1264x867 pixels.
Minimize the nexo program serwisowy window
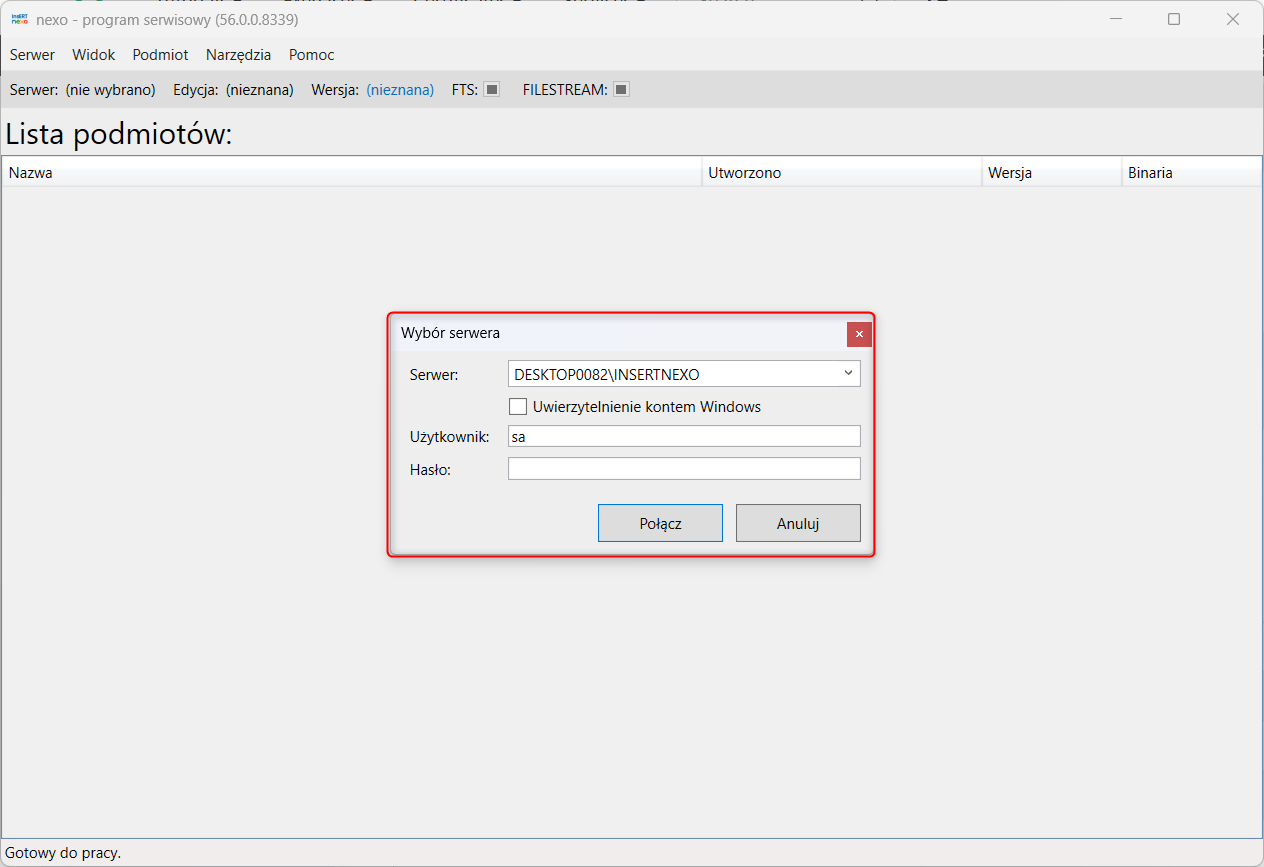click(1116, 19)
